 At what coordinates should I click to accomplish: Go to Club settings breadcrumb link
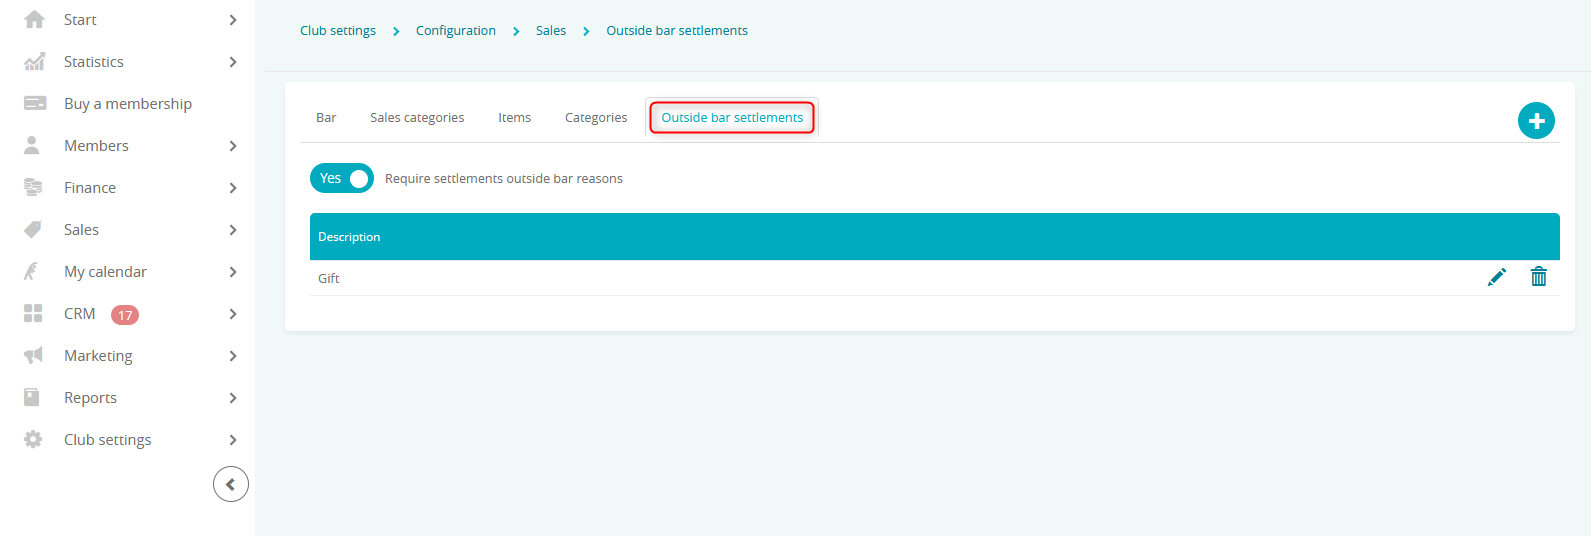tap(338, 31)
